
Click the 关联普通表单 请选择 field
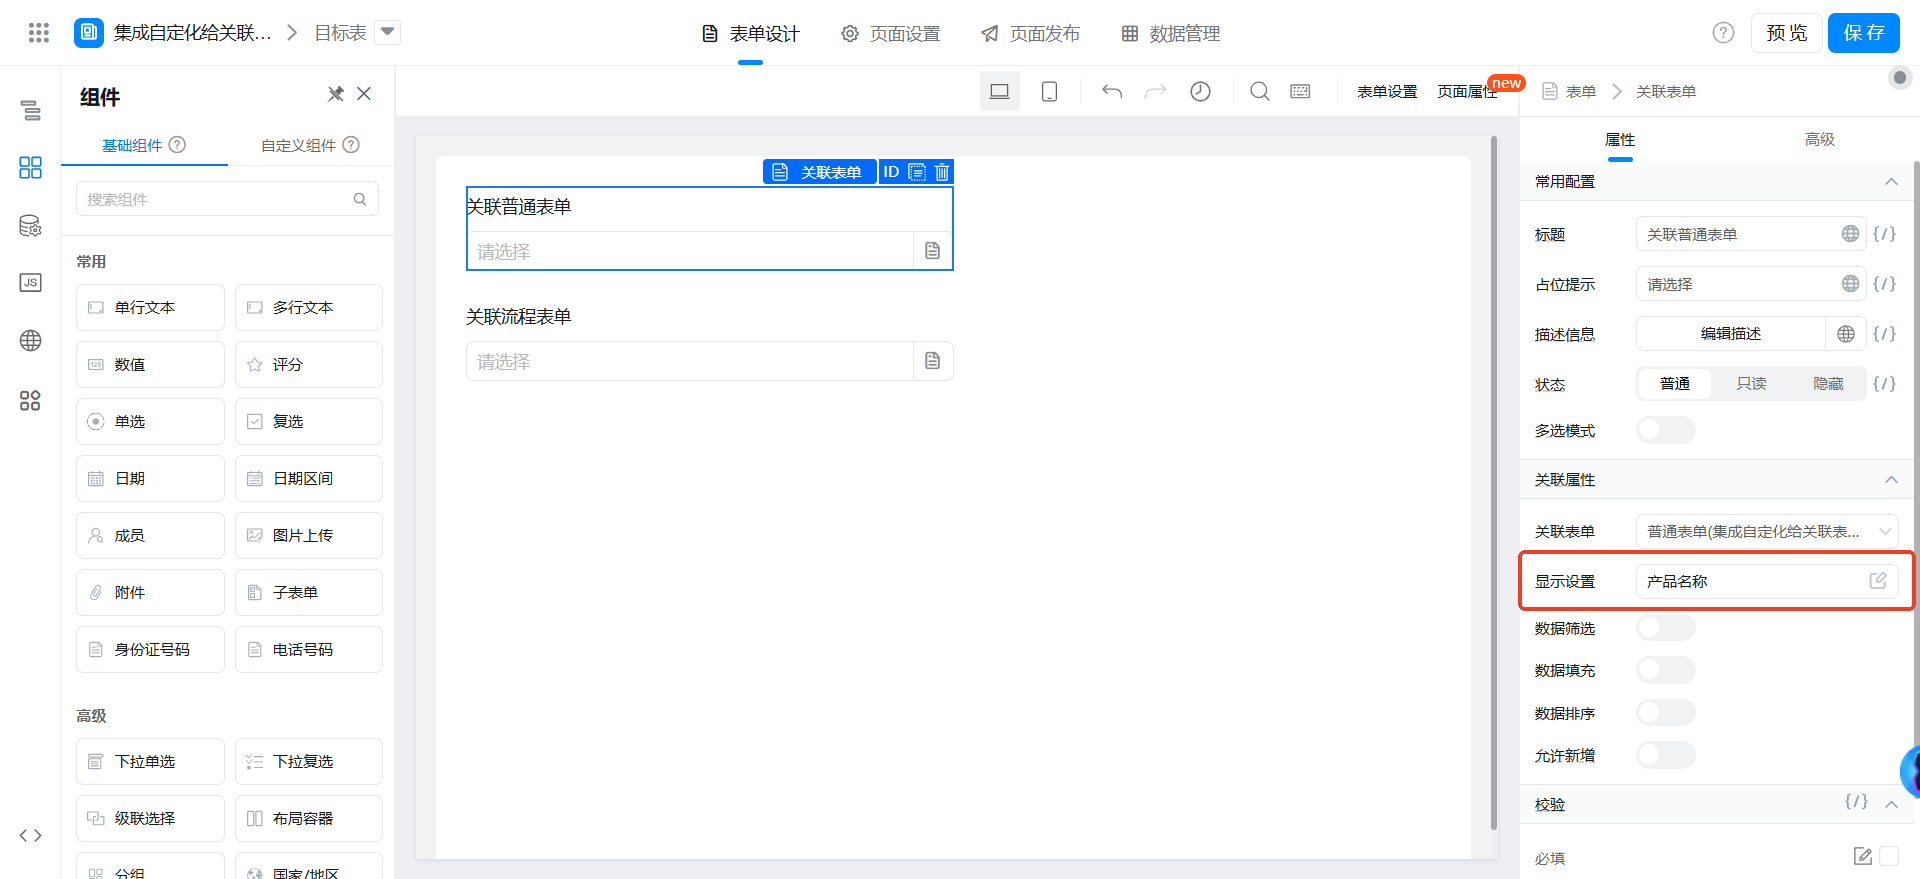pos(690,251)
